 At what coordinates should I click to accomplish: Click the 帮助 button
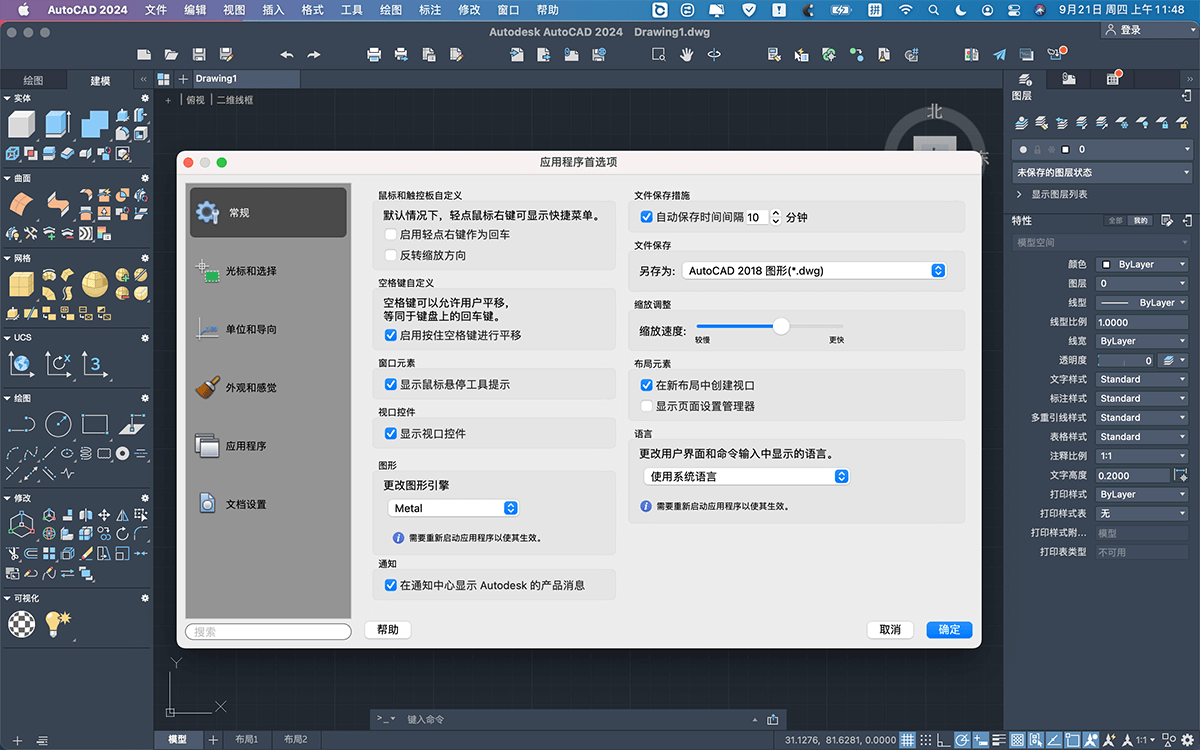point(388,630)
